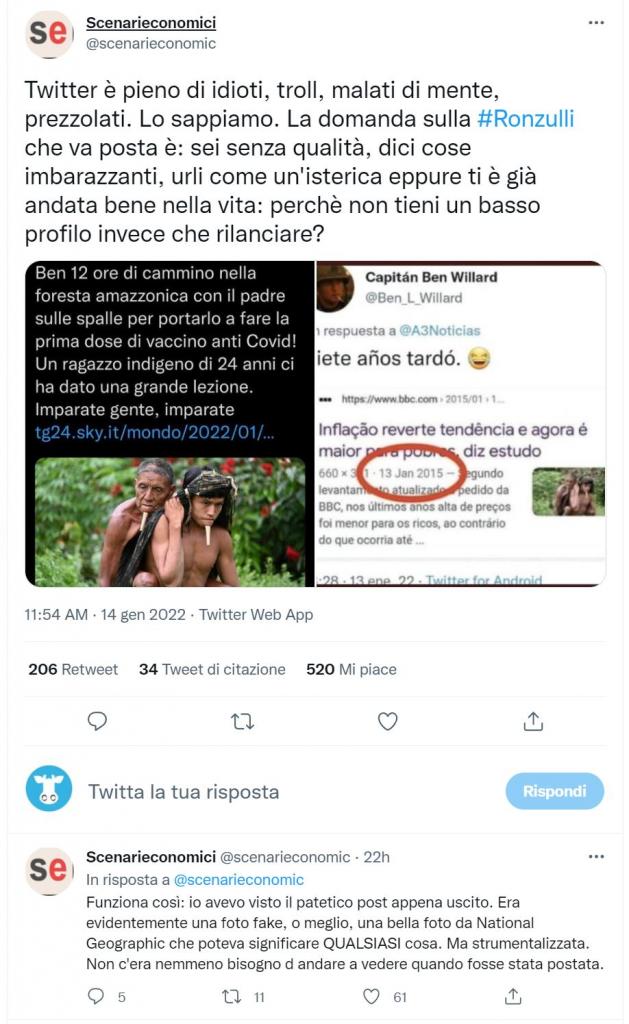Open the main tweet's three-dot menu

(x=596, y=23)
